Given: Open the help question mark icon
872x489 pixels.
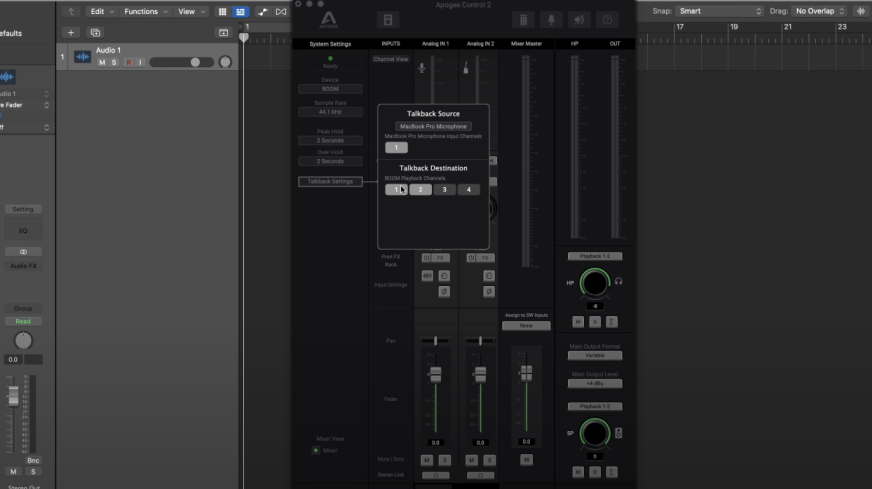Looking at the screenshot, I should click(606, 20).
